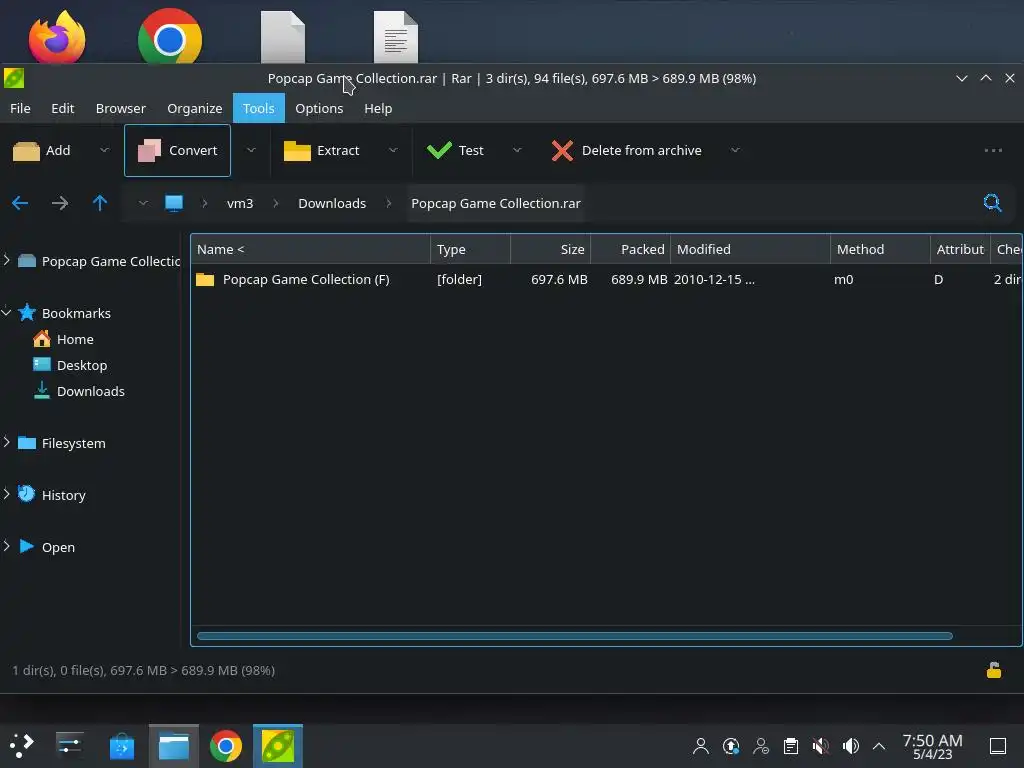Select Filesystem in sidebar

61,443
